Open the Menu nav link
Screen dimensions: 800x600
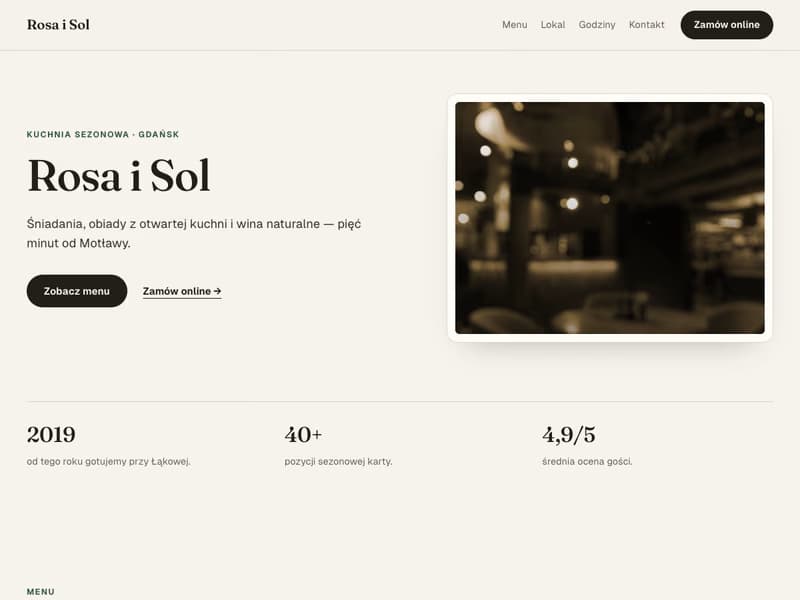(x=514, y=24)
